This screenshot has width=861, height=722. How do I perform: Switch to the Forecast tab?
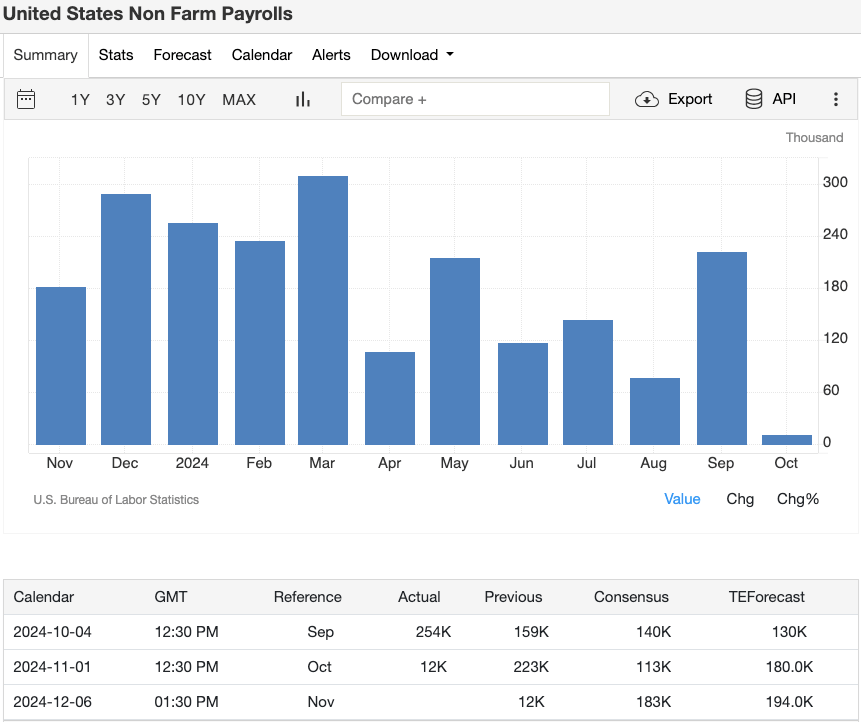(182, 55)
